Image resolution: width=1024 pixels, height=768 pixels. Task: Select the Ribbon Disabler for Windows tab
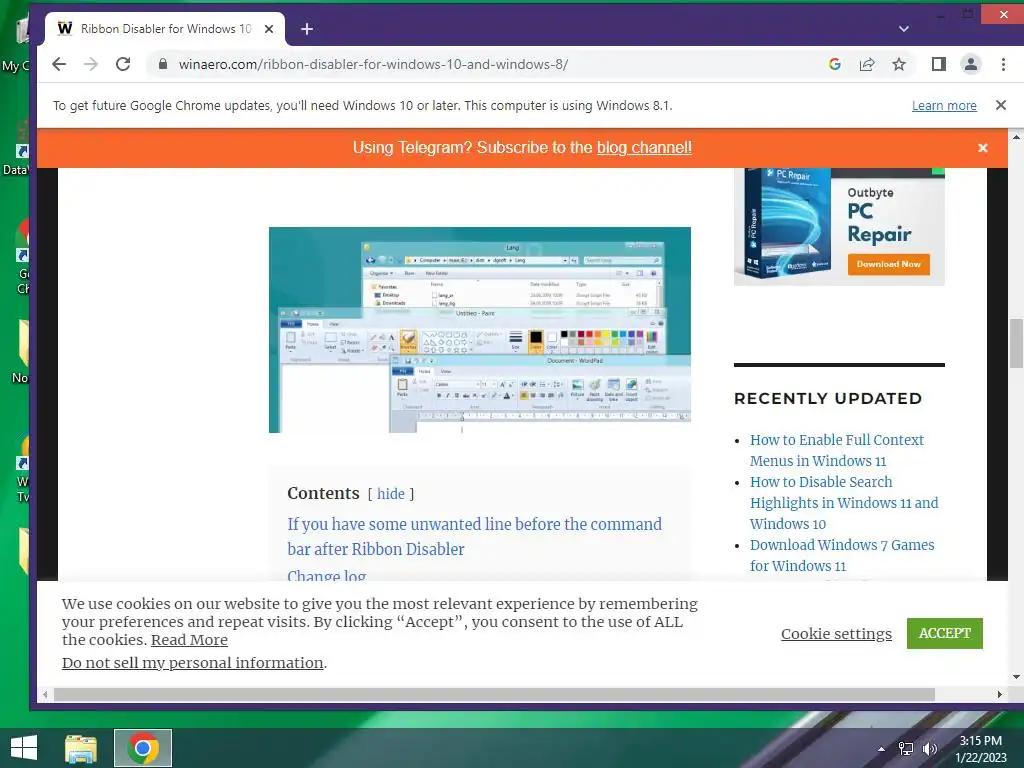point(165,29)
